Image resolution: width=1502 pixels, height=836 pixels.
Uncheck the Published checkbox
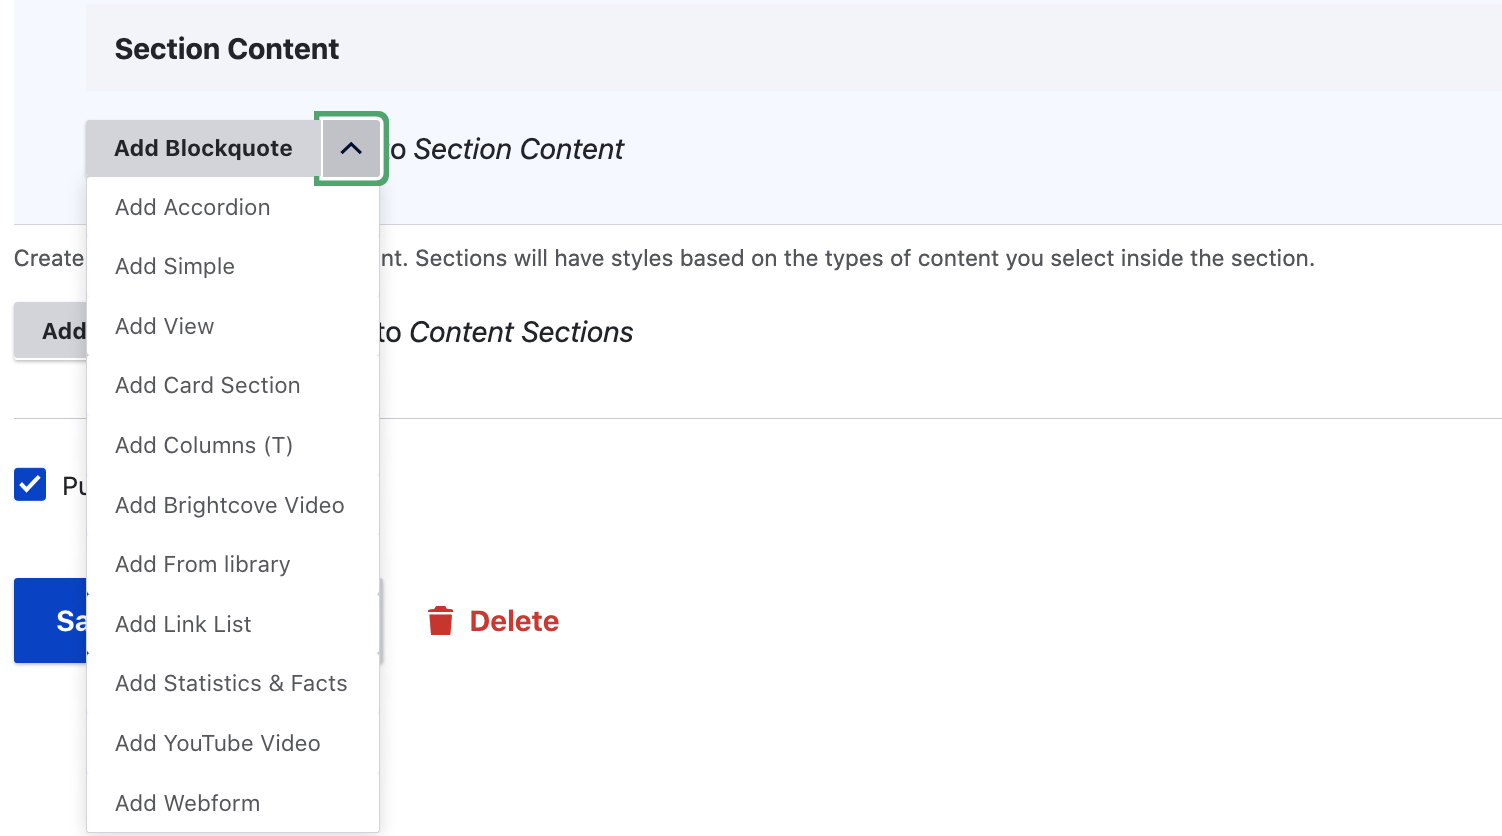tap(30, 485)
